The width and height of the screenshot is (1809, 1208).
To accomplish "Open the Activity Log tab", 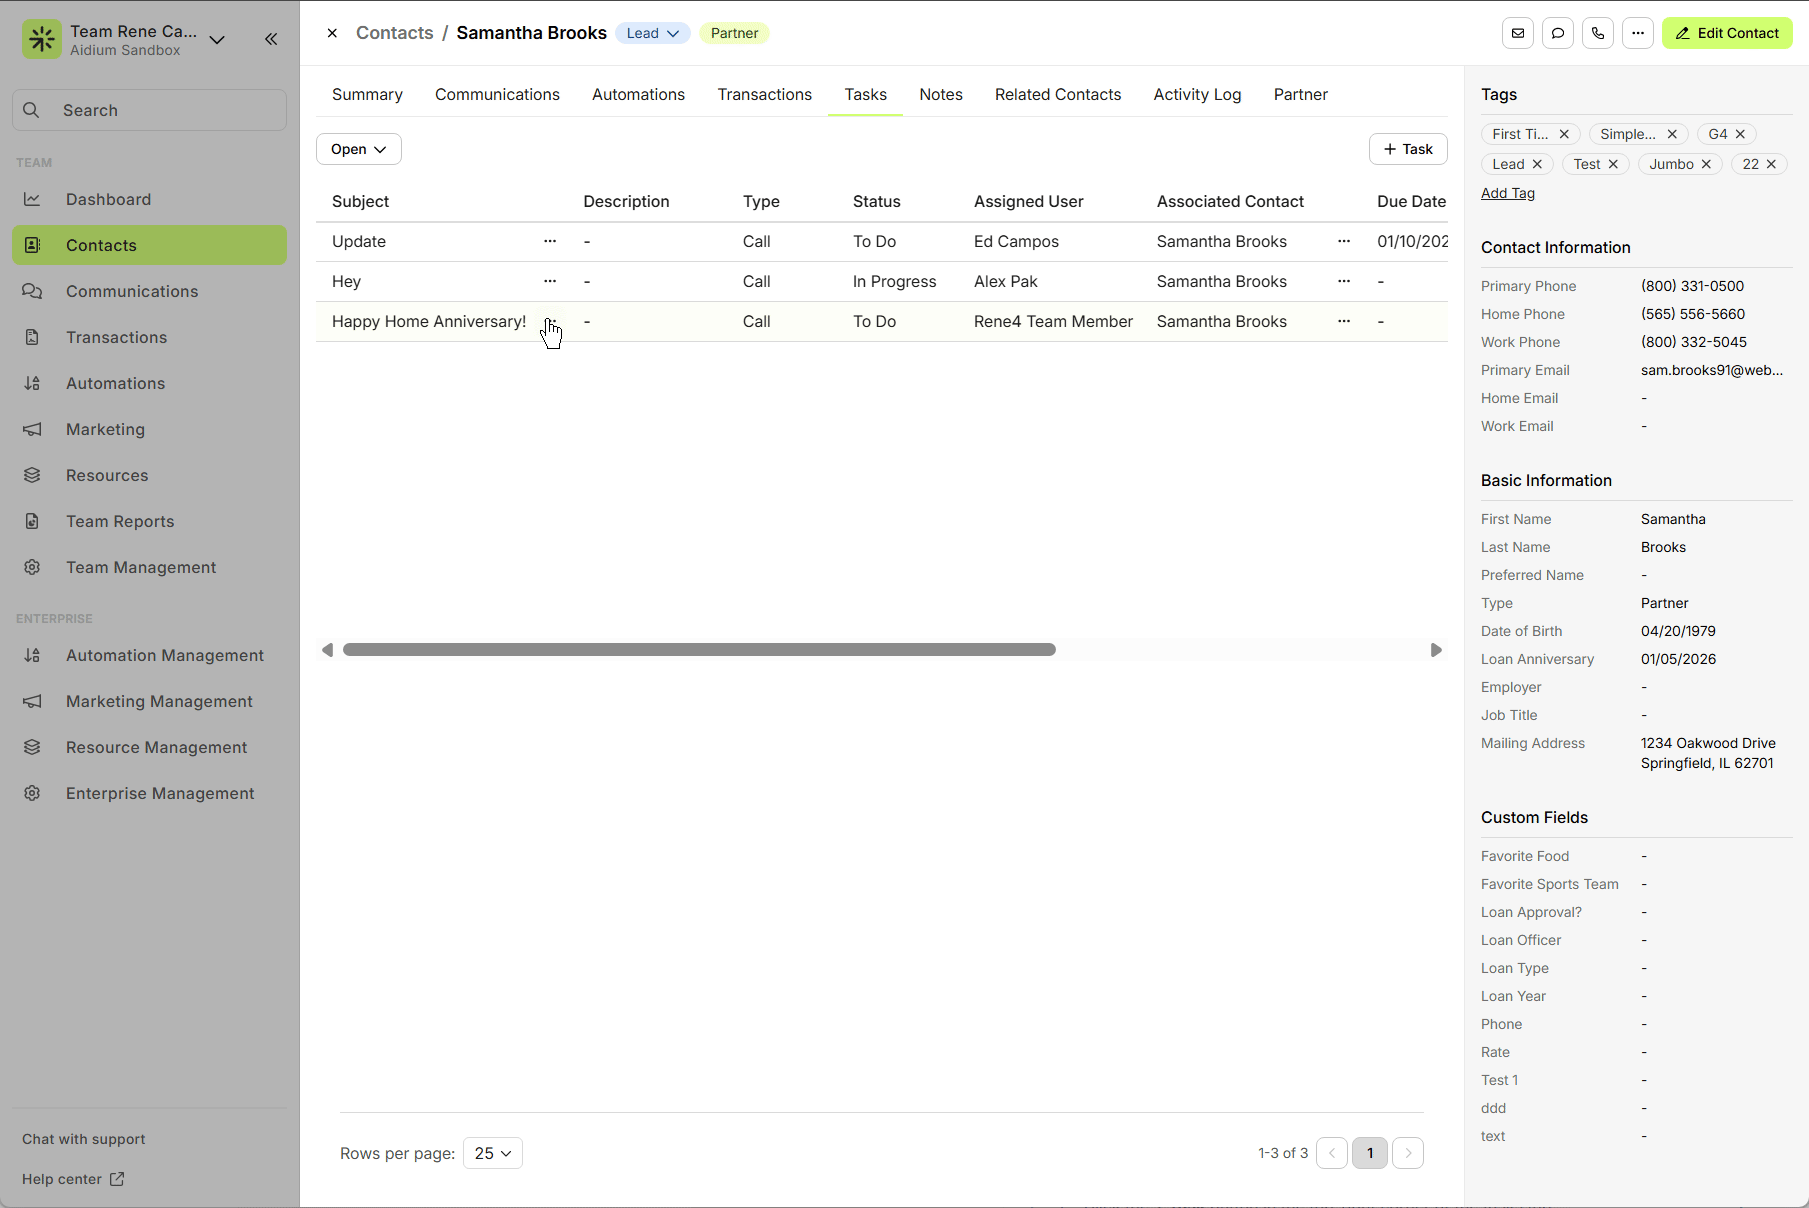I will pos(1196,94).
